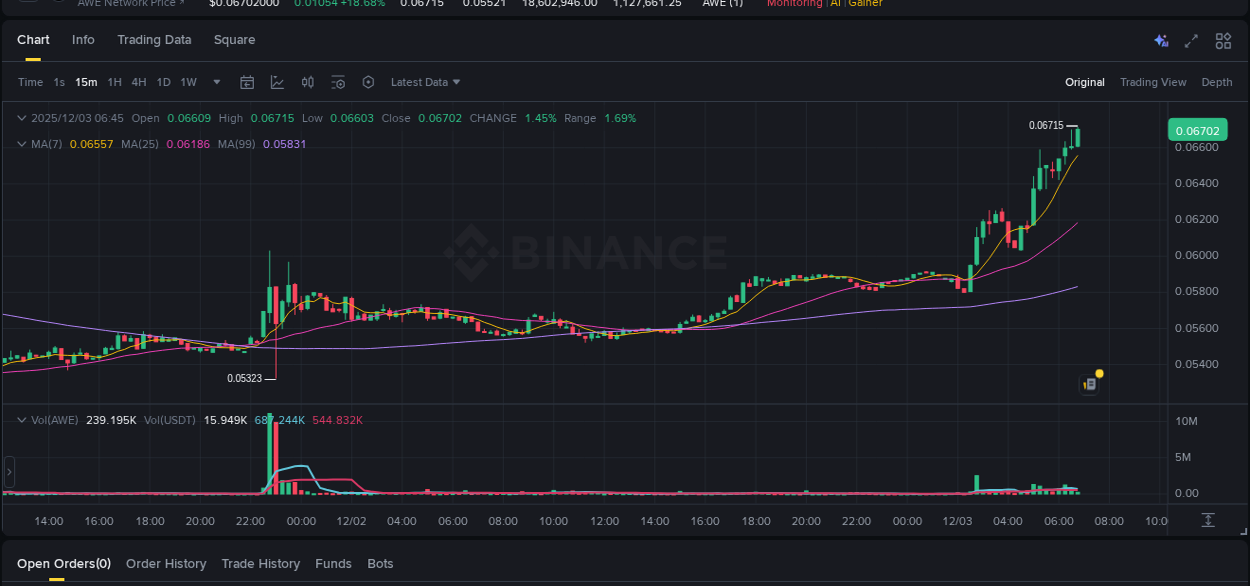This screenshot has width=1250, height=586.
Task: Open the hexagon chart settings icon
Action: tap(368, 82)
